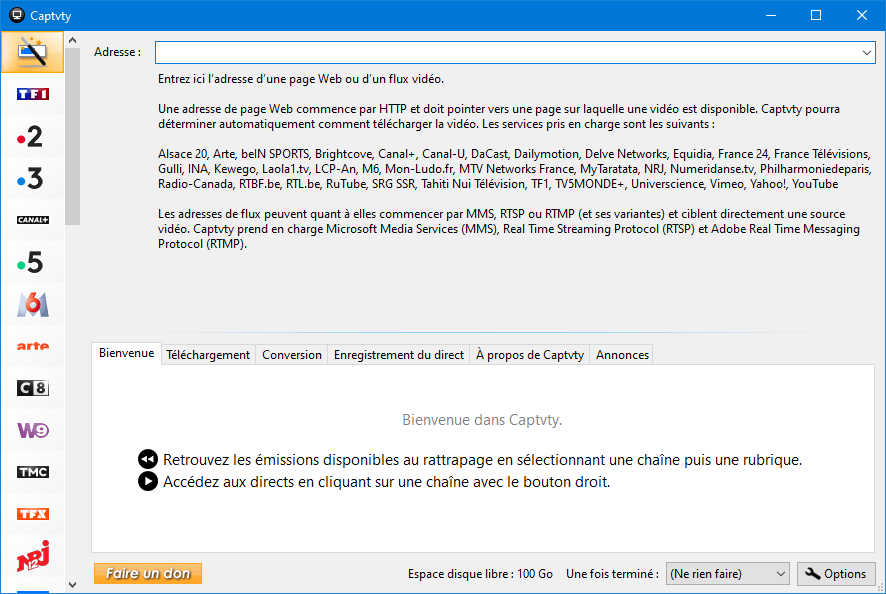Open the France 2 channel
Screen dimensions: 886x594
pos(32,136)
